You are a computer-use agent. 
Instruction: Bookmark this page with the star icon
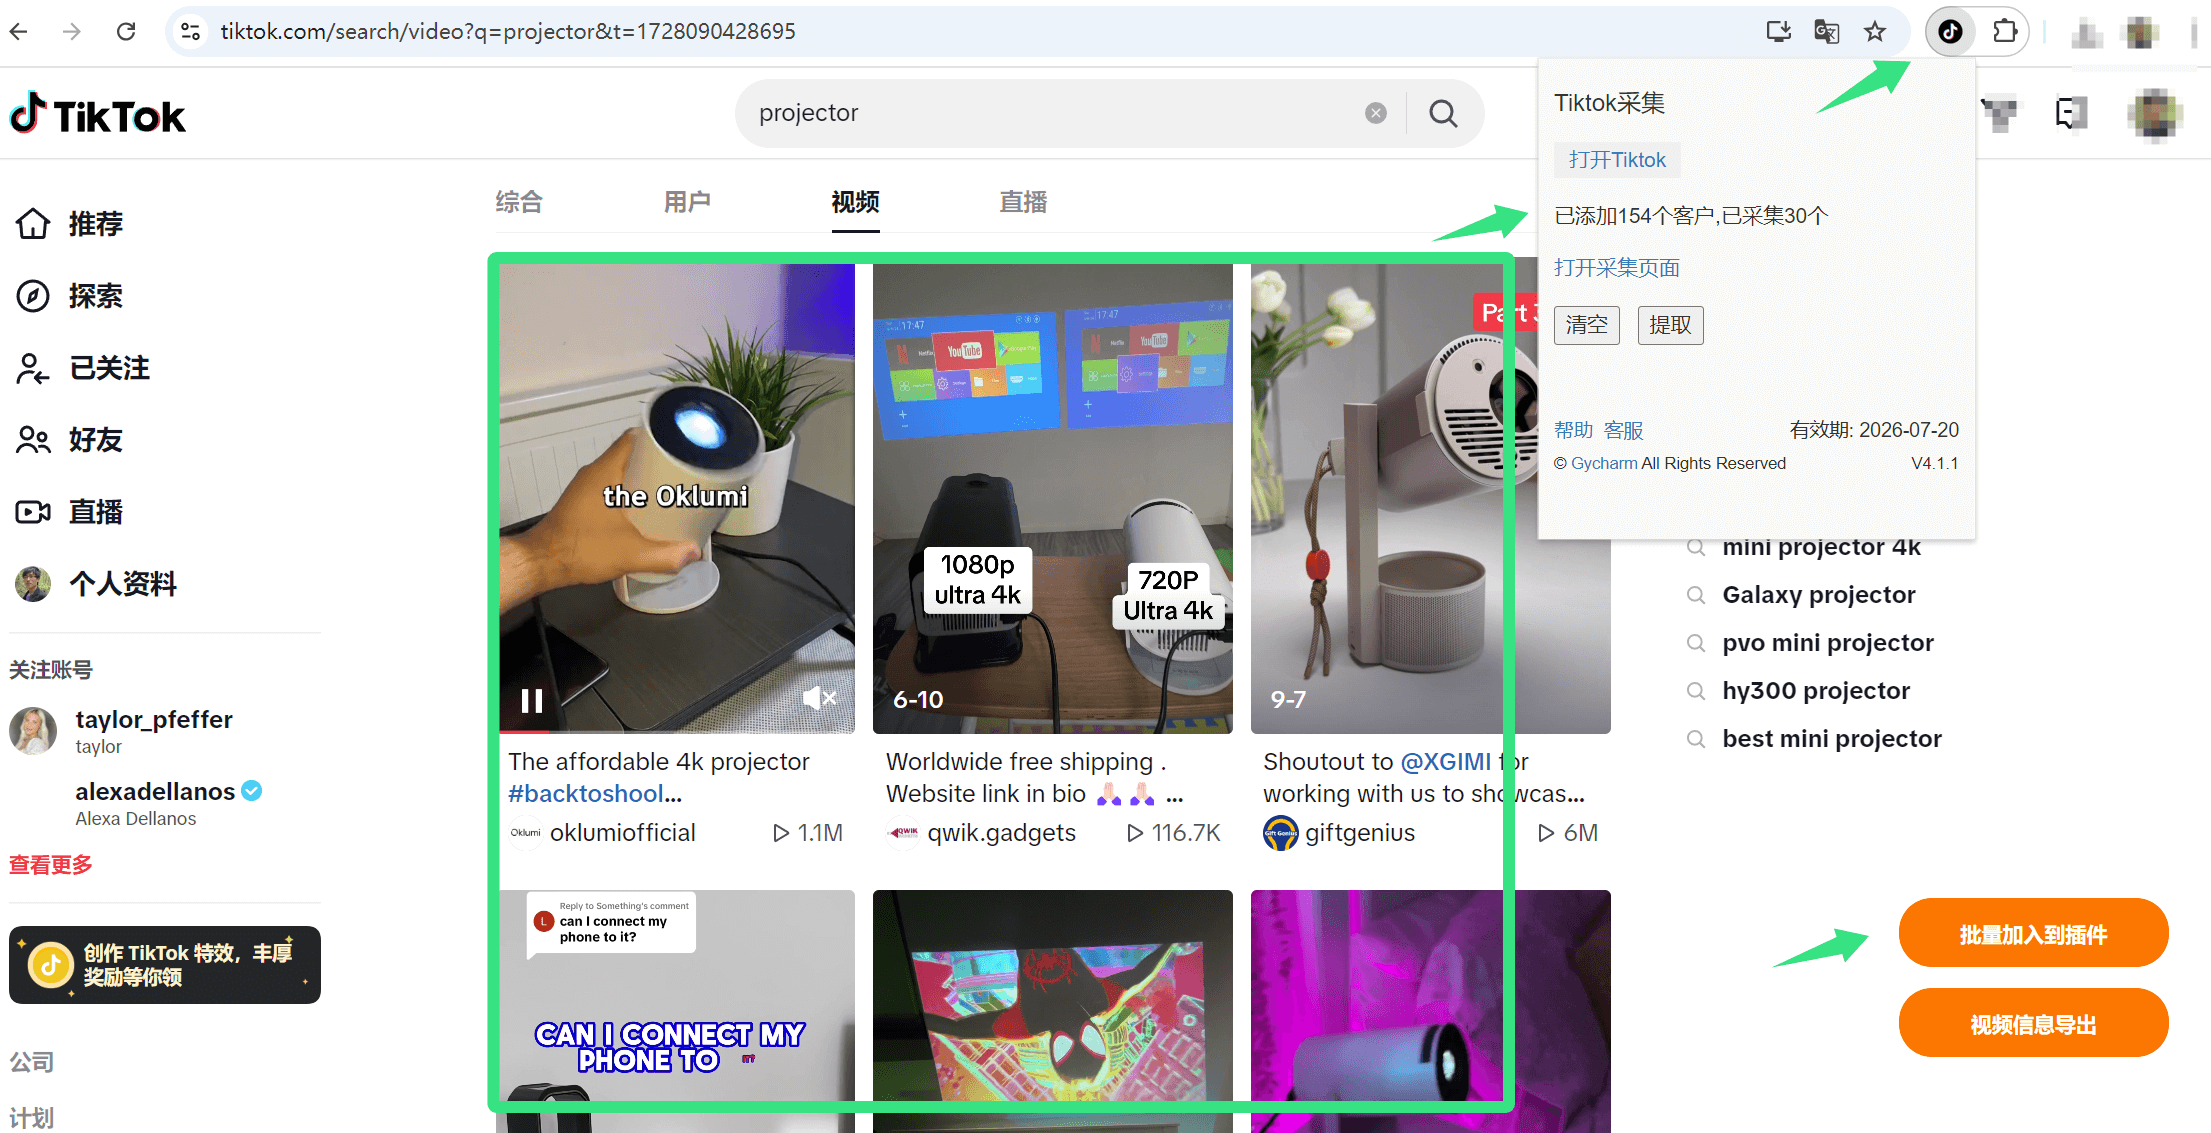[1875, 31]
